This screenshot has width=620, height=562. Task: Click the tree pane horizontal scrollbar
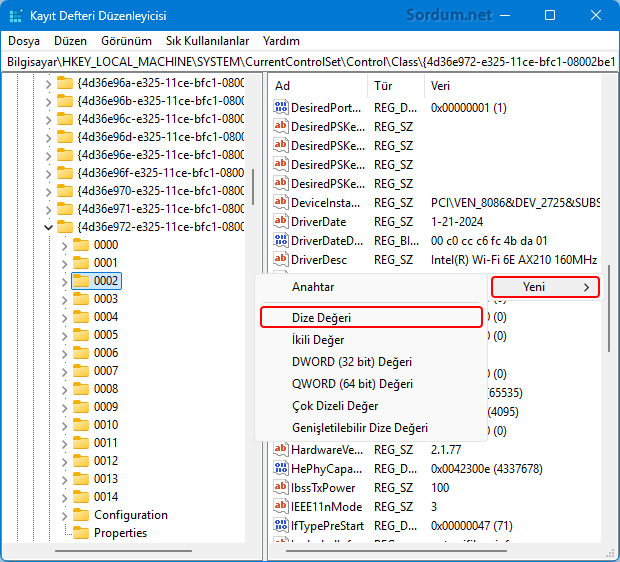pyautogui.click(x=123, y=551)
